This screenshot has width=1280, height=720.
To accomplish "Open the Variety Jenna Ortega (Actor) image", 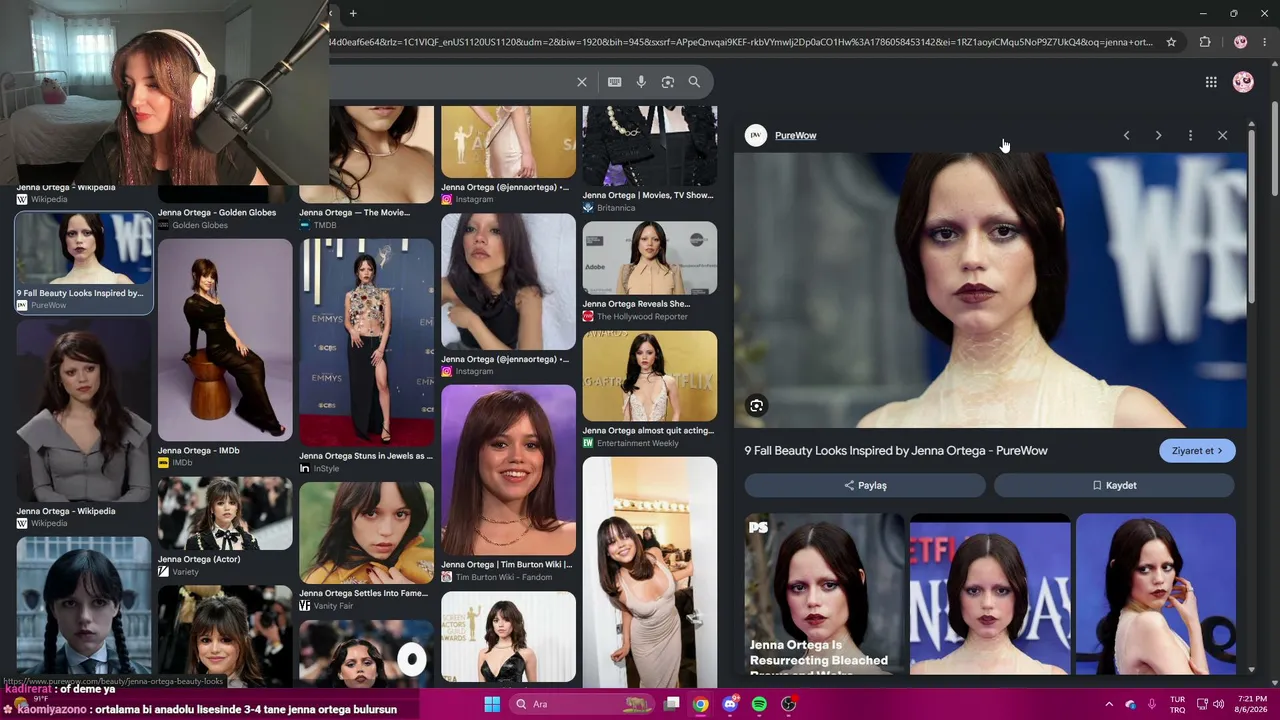I will (x=225, y=513).
